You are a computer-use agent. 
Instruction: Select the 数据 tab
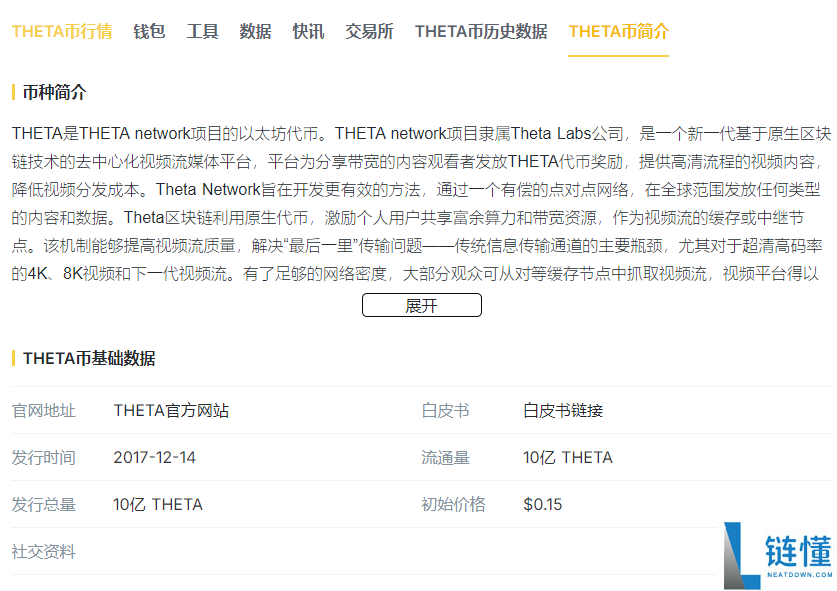tap(255, 31)
